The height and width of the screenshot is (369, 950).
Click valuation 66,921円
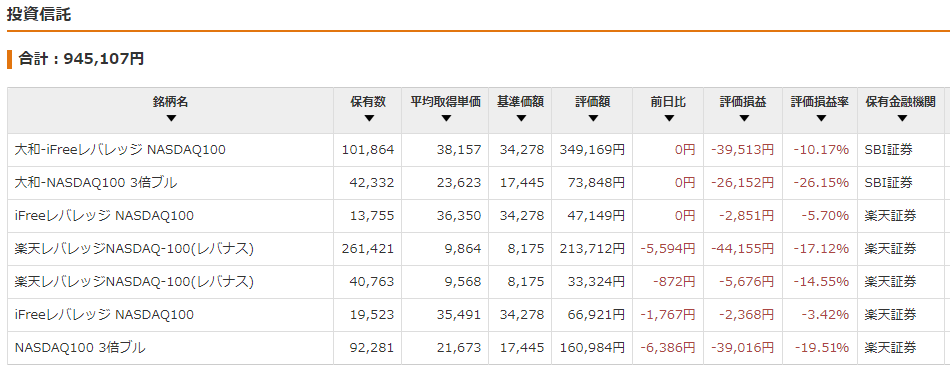(x=596, y=314)
